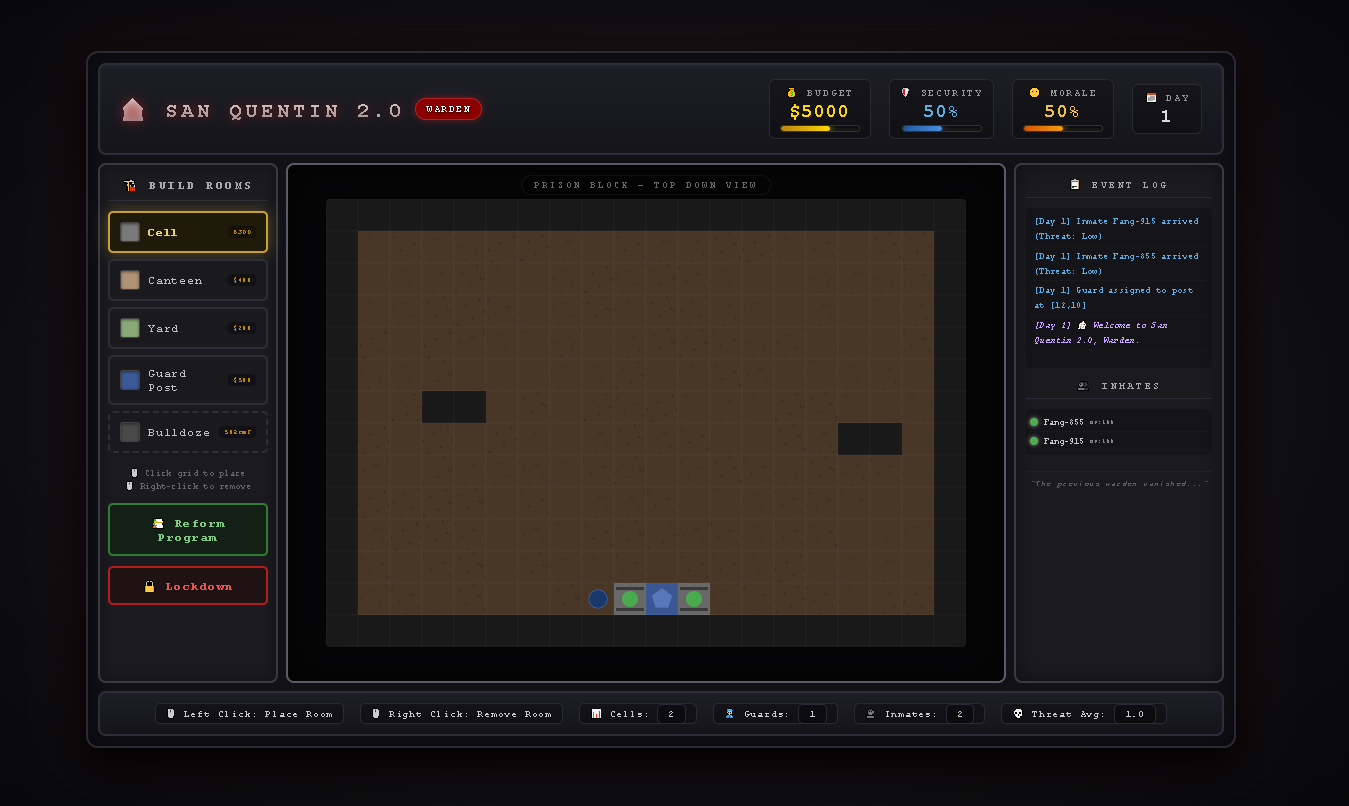This screenshot has width=1349, height=806.
Task: Click the 'San Quentin 2.0' title
Action: pos(284,110)
